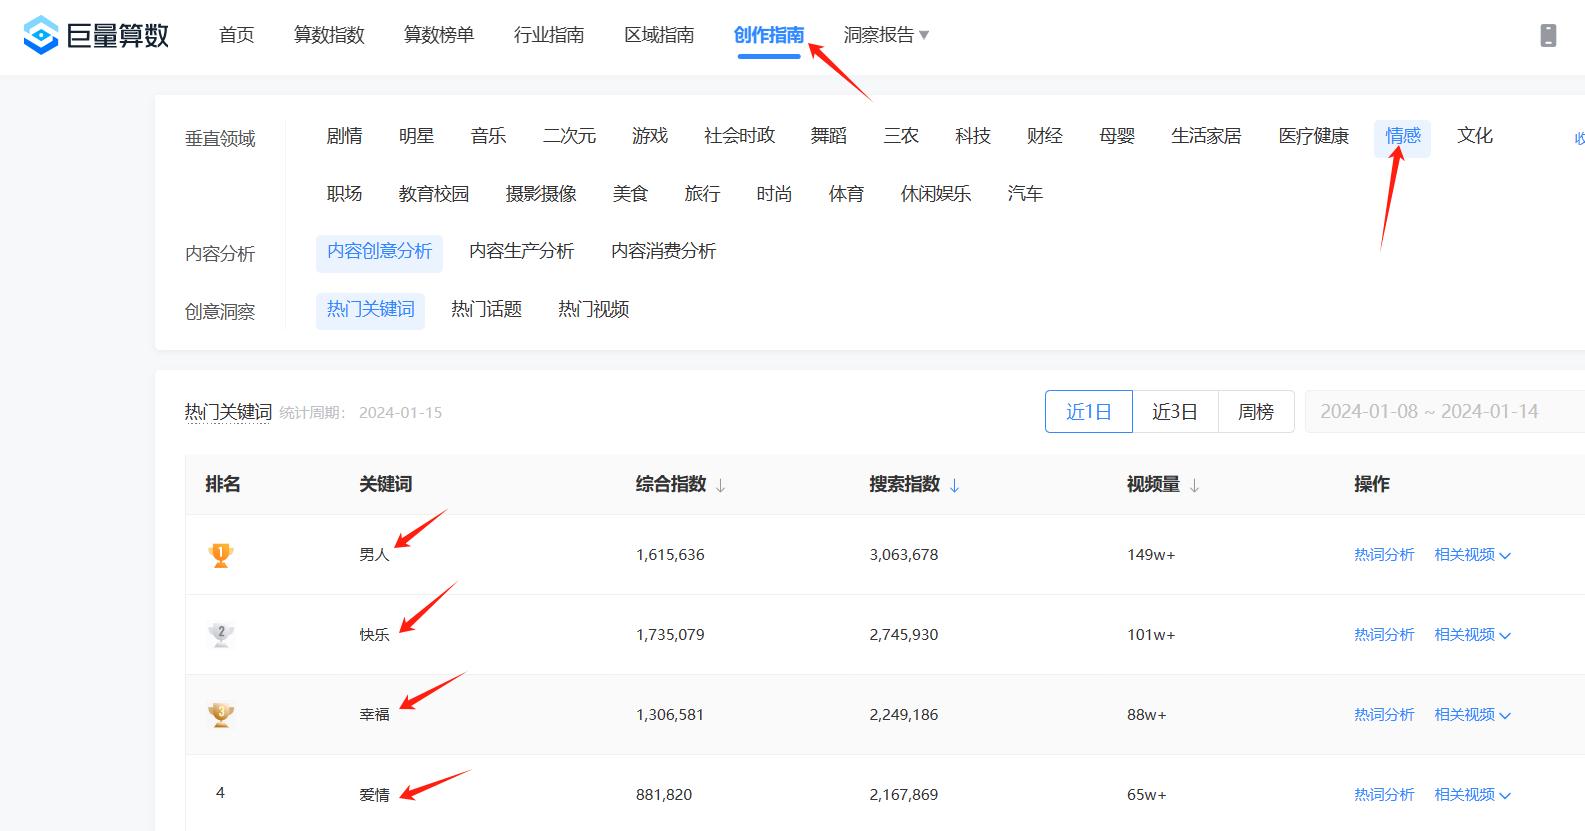Sort by 搜索指数 arrow icon
The width and height of the screenshot is (1585, 831).
(x=955, y=485)
